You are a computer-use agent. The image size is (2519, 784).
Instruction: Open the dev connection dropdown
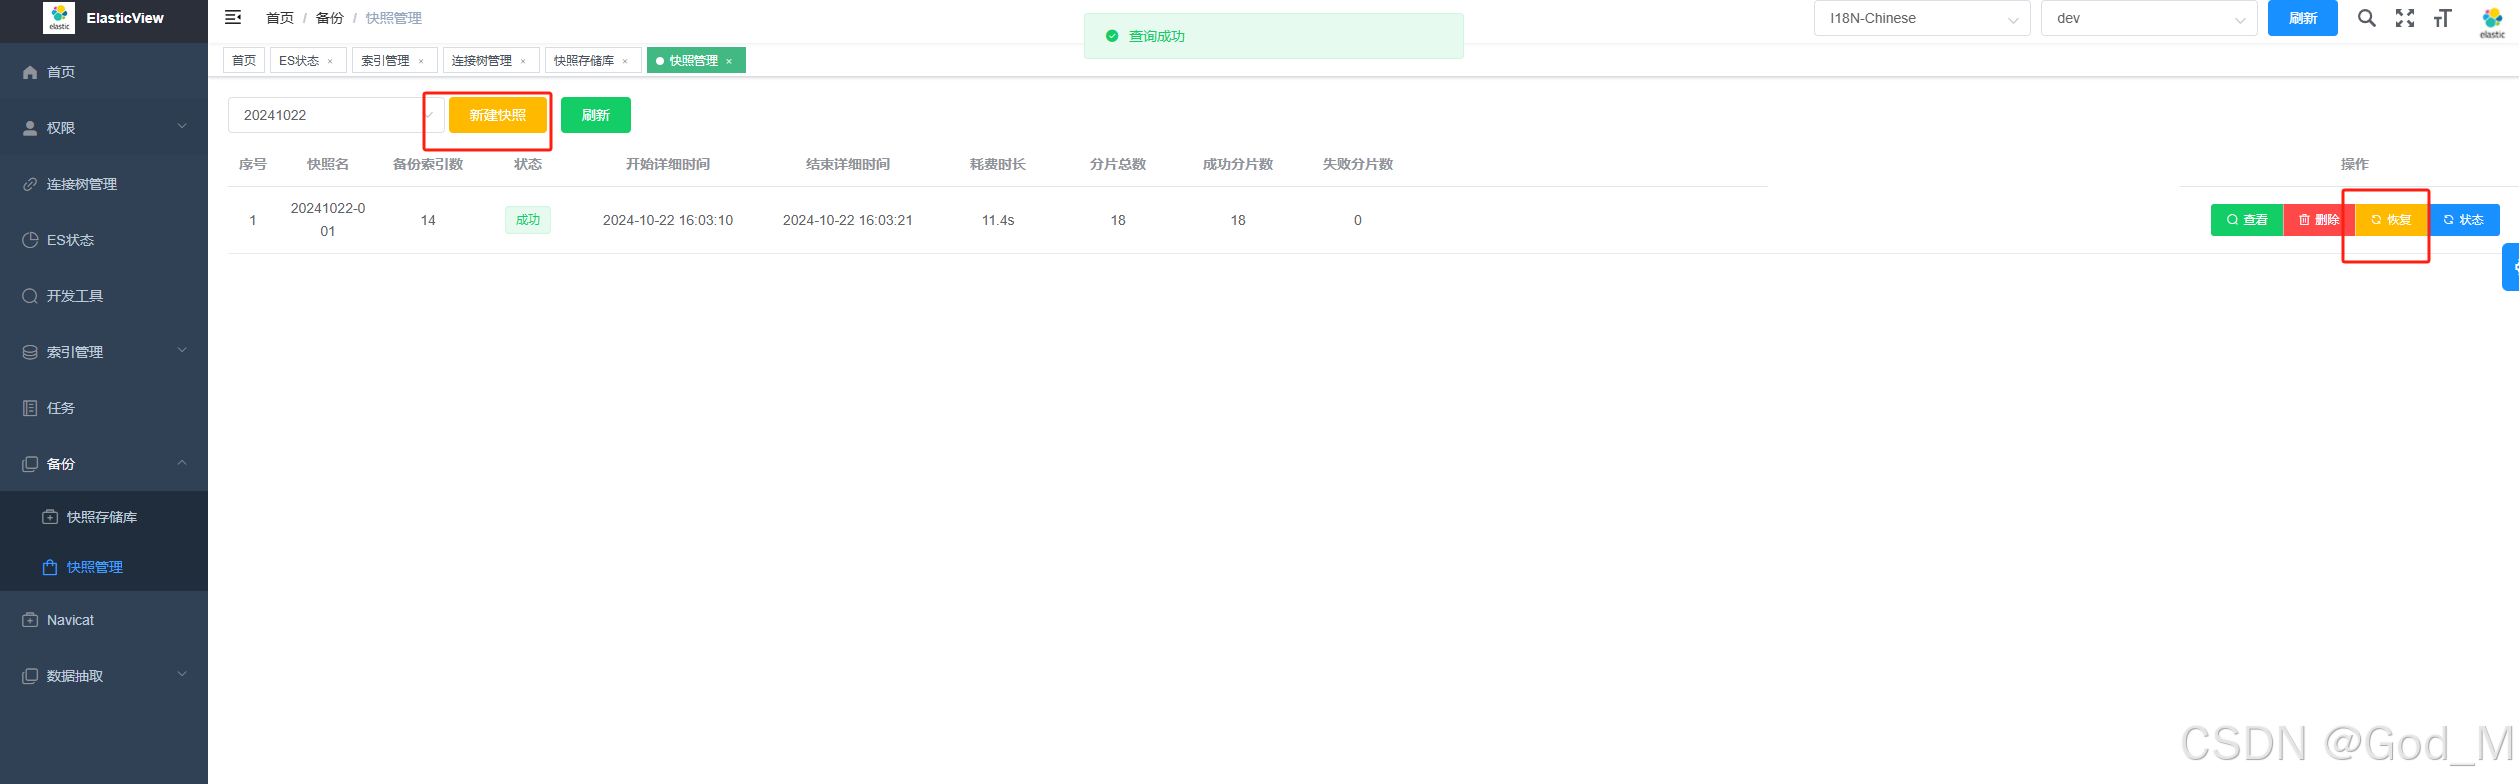point(2149,18)
